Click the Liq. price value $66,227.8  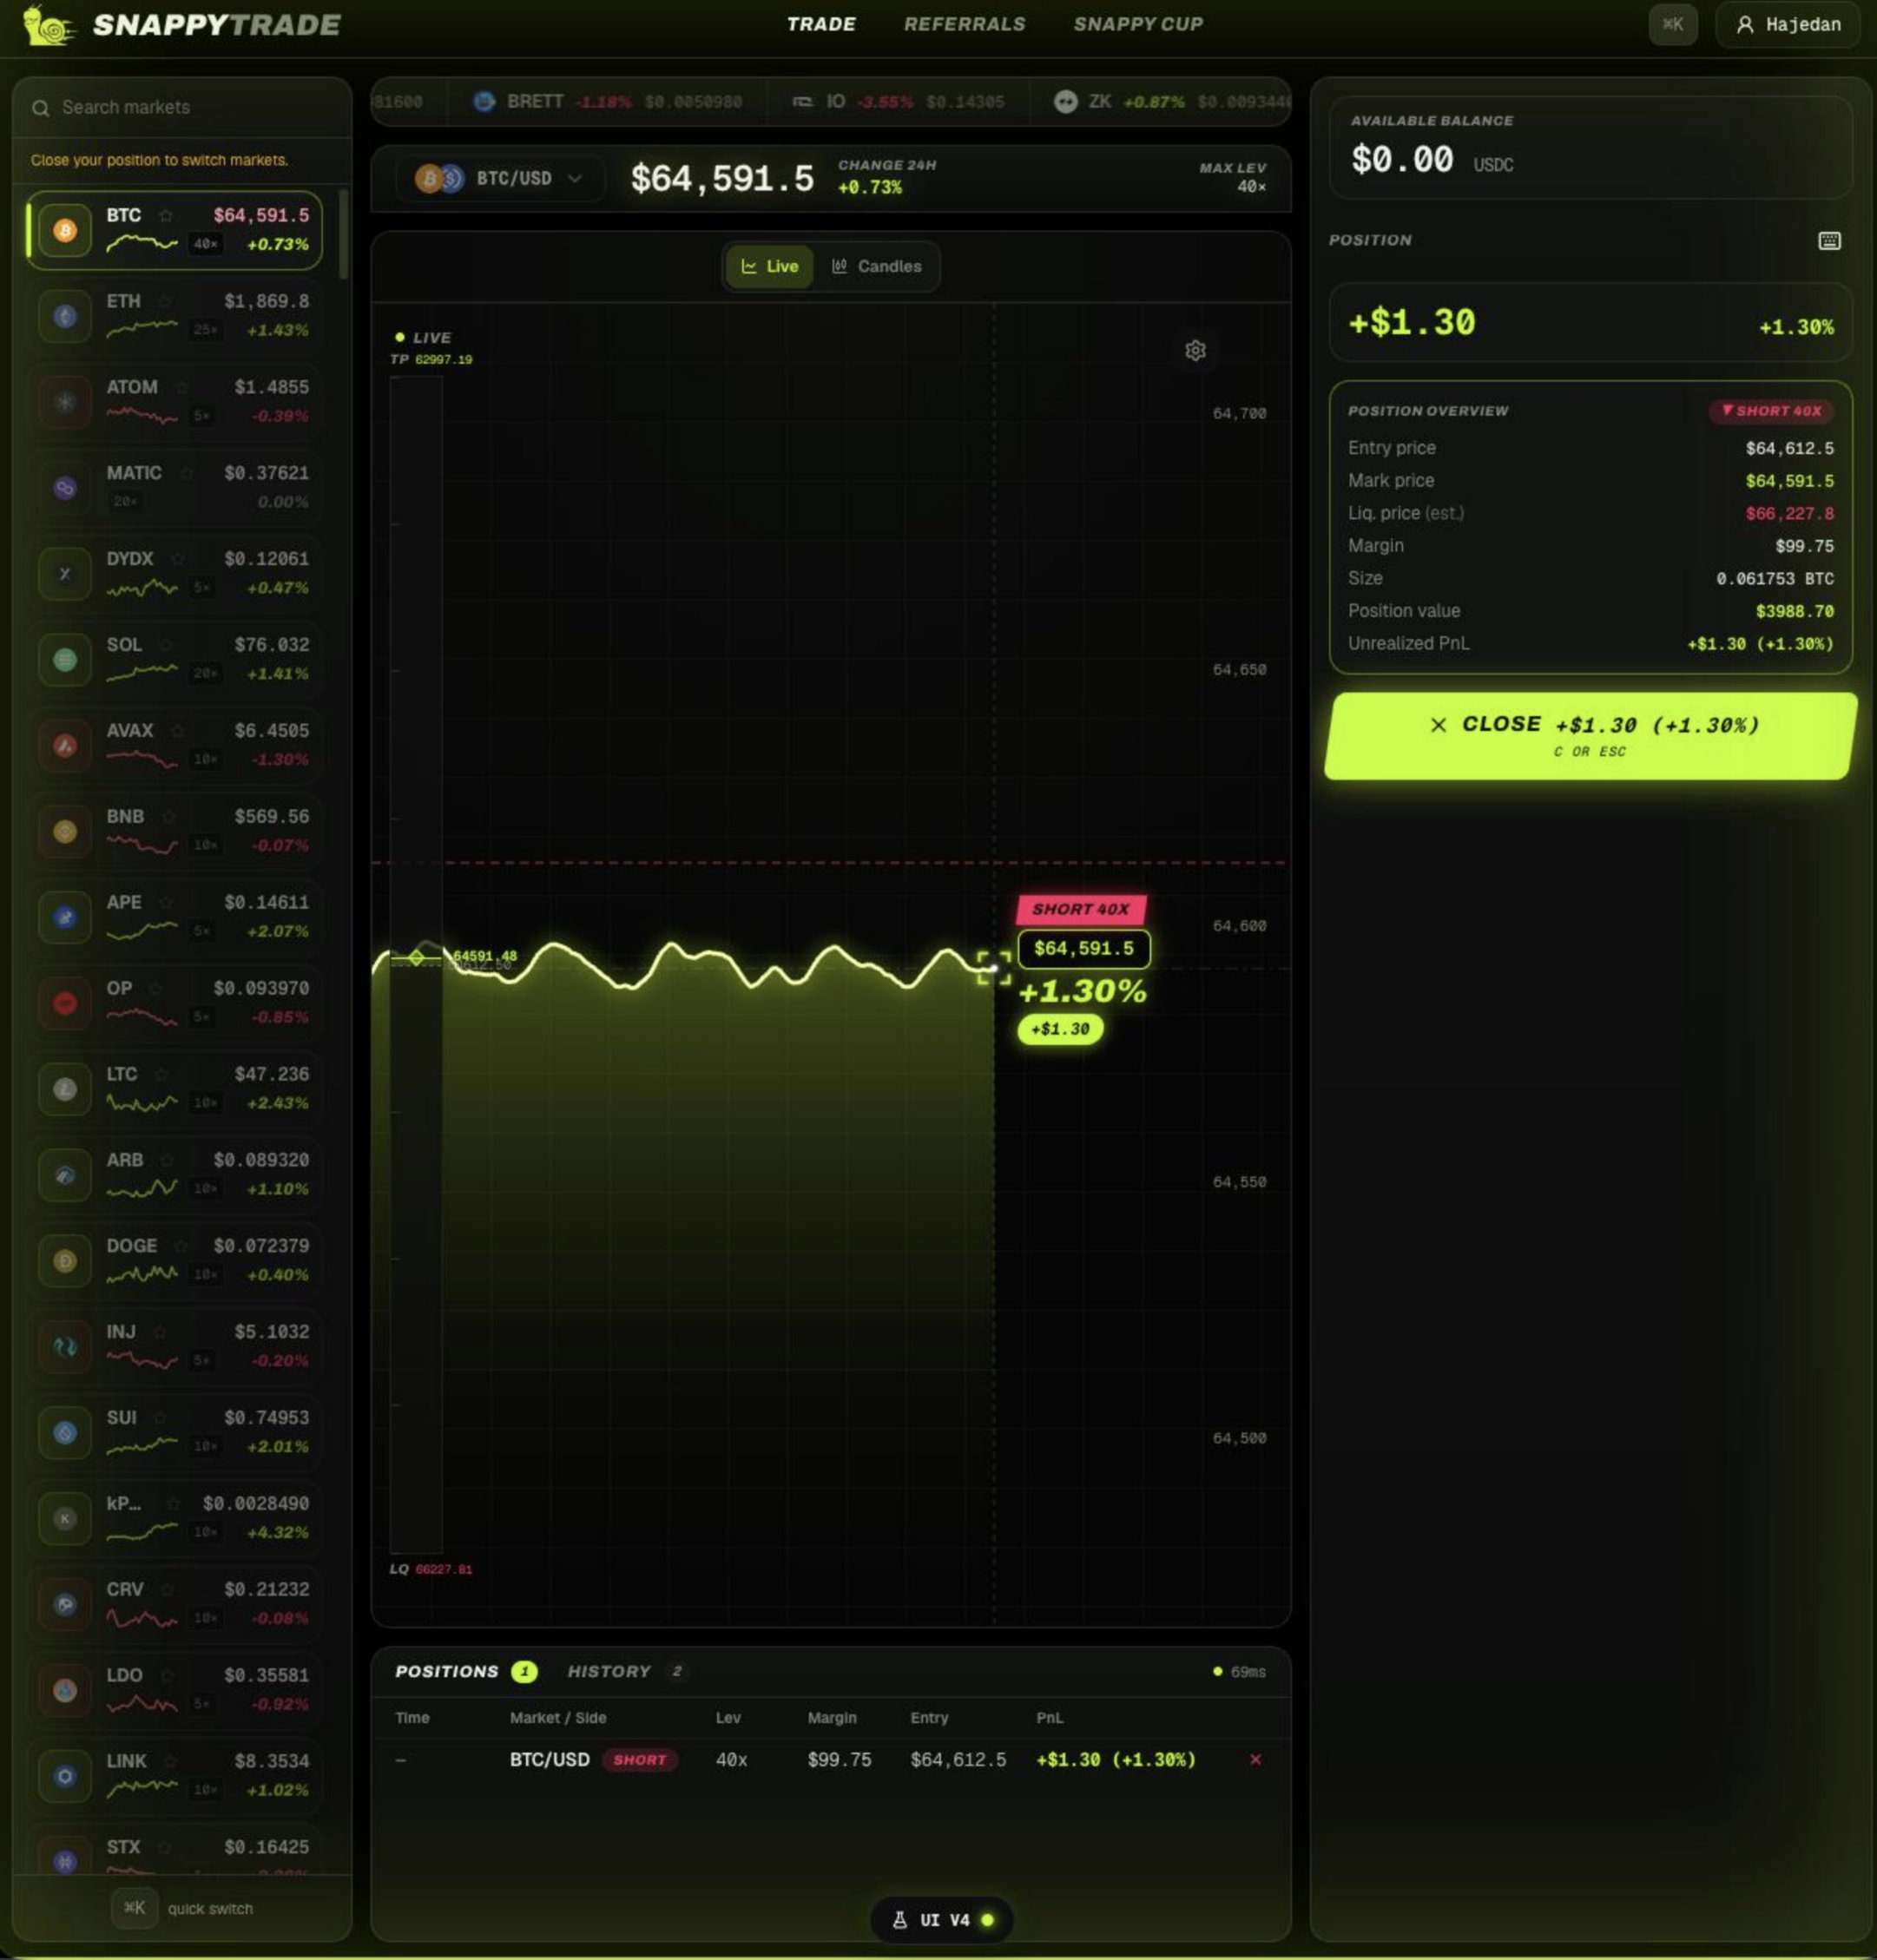(x=1789, y=514)
